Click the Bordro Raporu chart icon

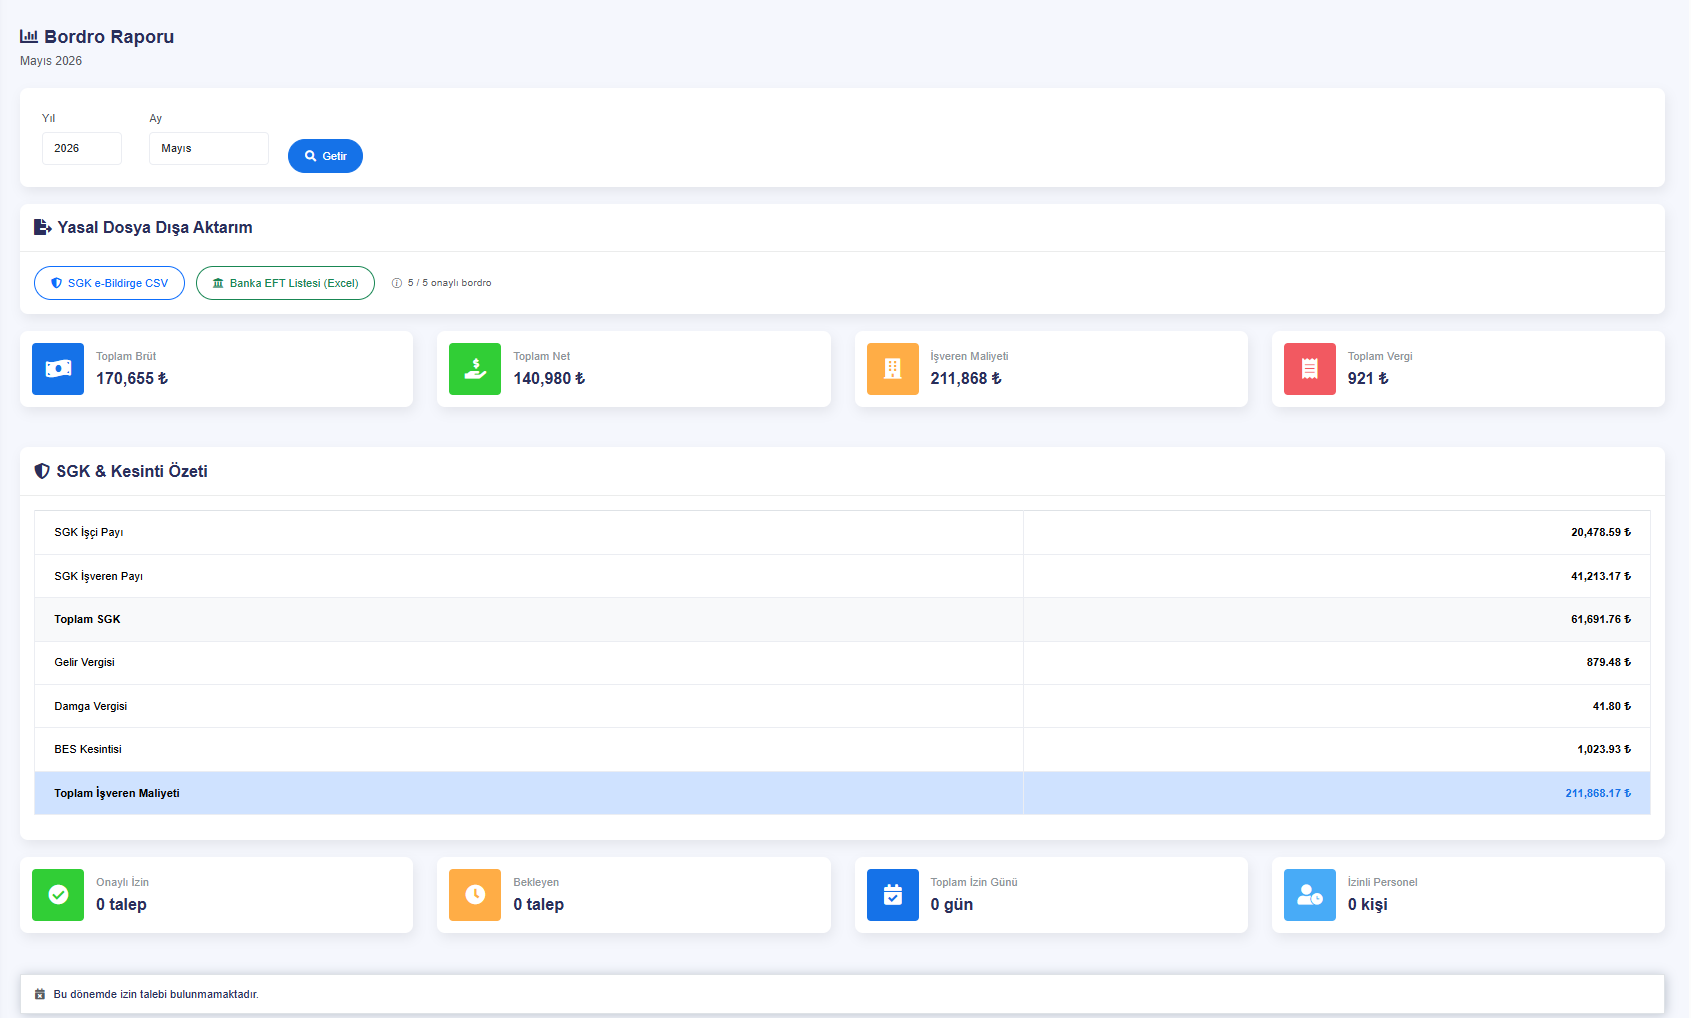tap(29, 36)
